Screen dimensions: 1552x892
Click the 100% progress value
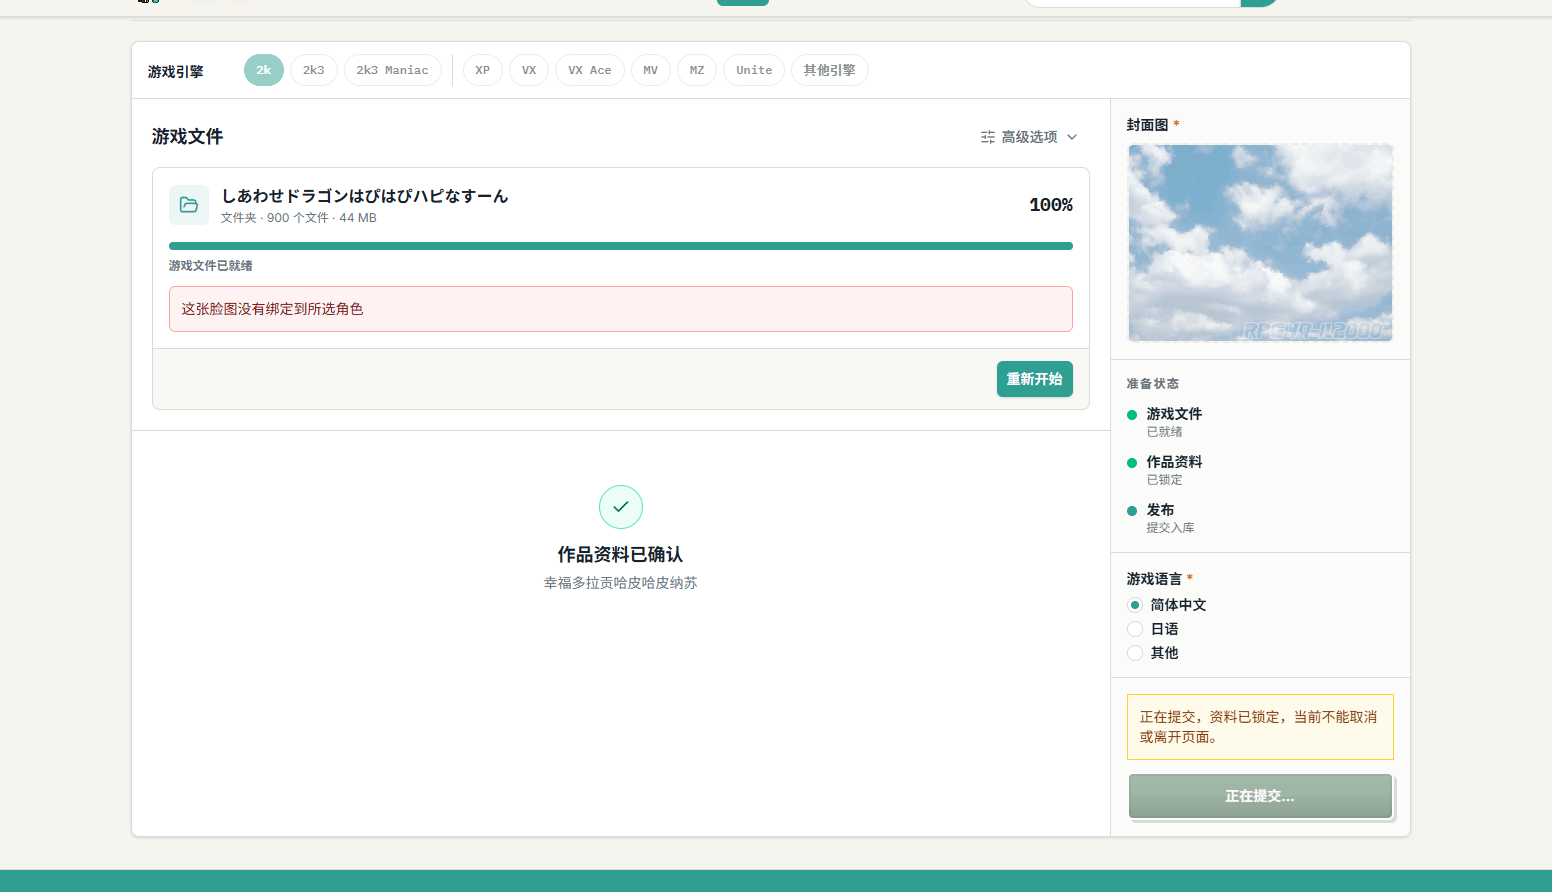(x=1051, y=205)
